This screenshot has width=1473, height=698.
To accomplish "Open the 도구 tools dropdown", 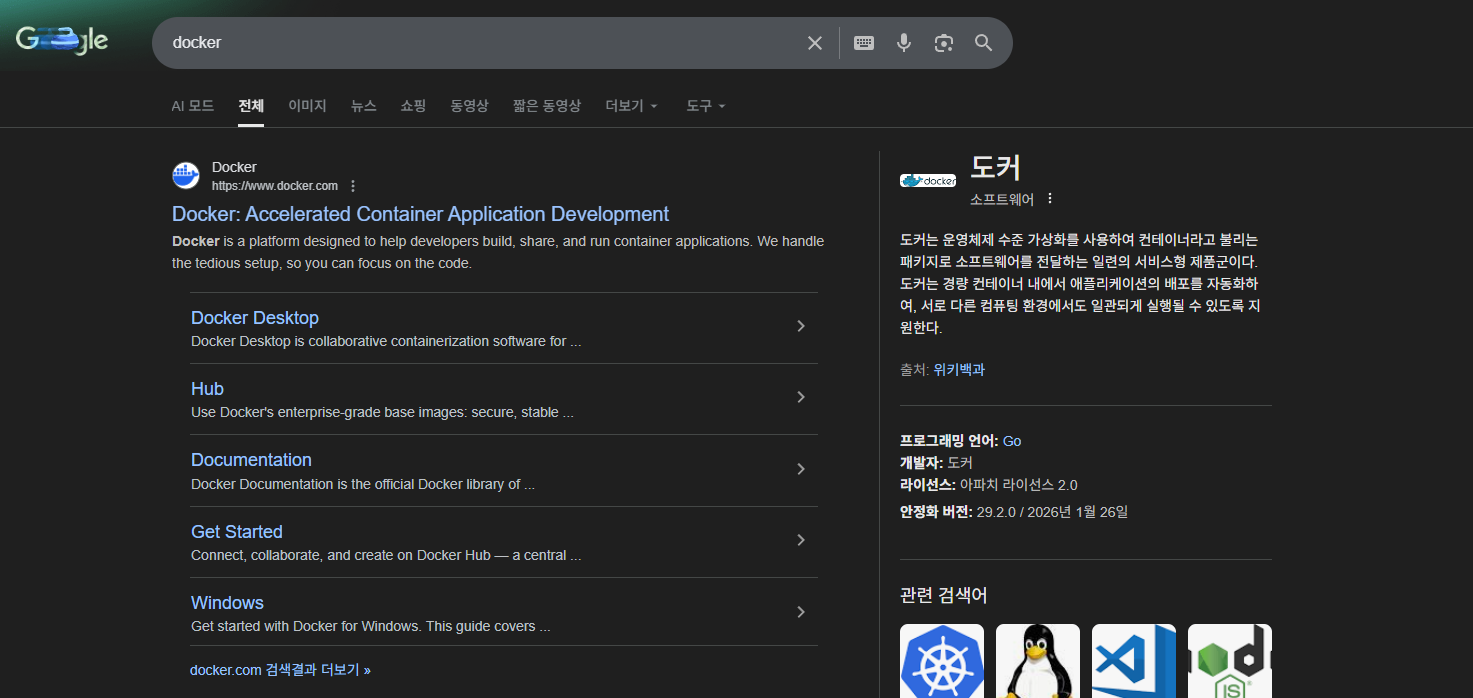I will coord(705,105).
